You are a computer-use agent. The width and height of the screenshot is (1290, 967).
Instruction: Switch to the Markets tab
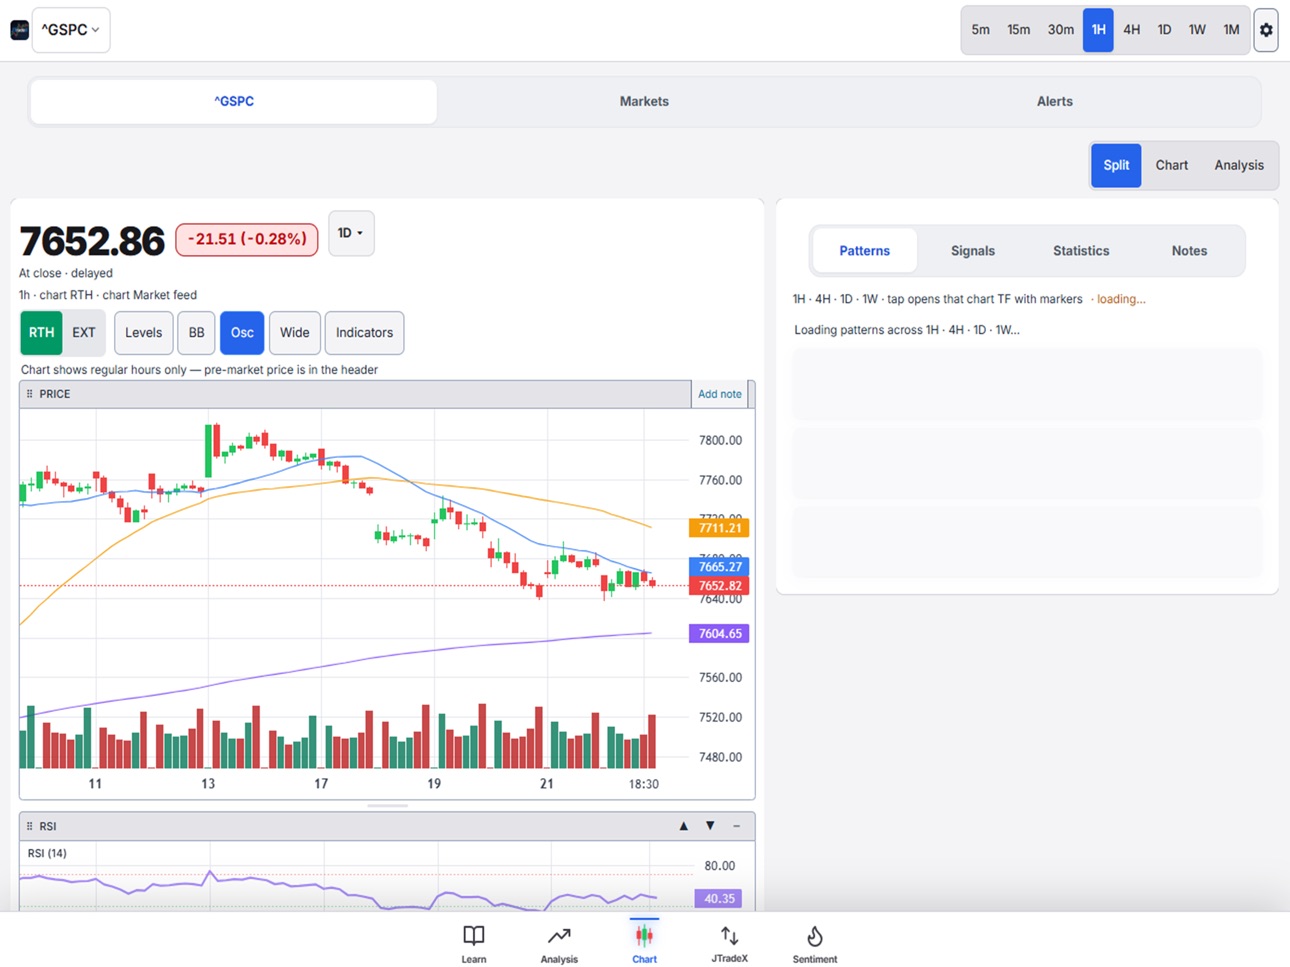pos(644,101)
